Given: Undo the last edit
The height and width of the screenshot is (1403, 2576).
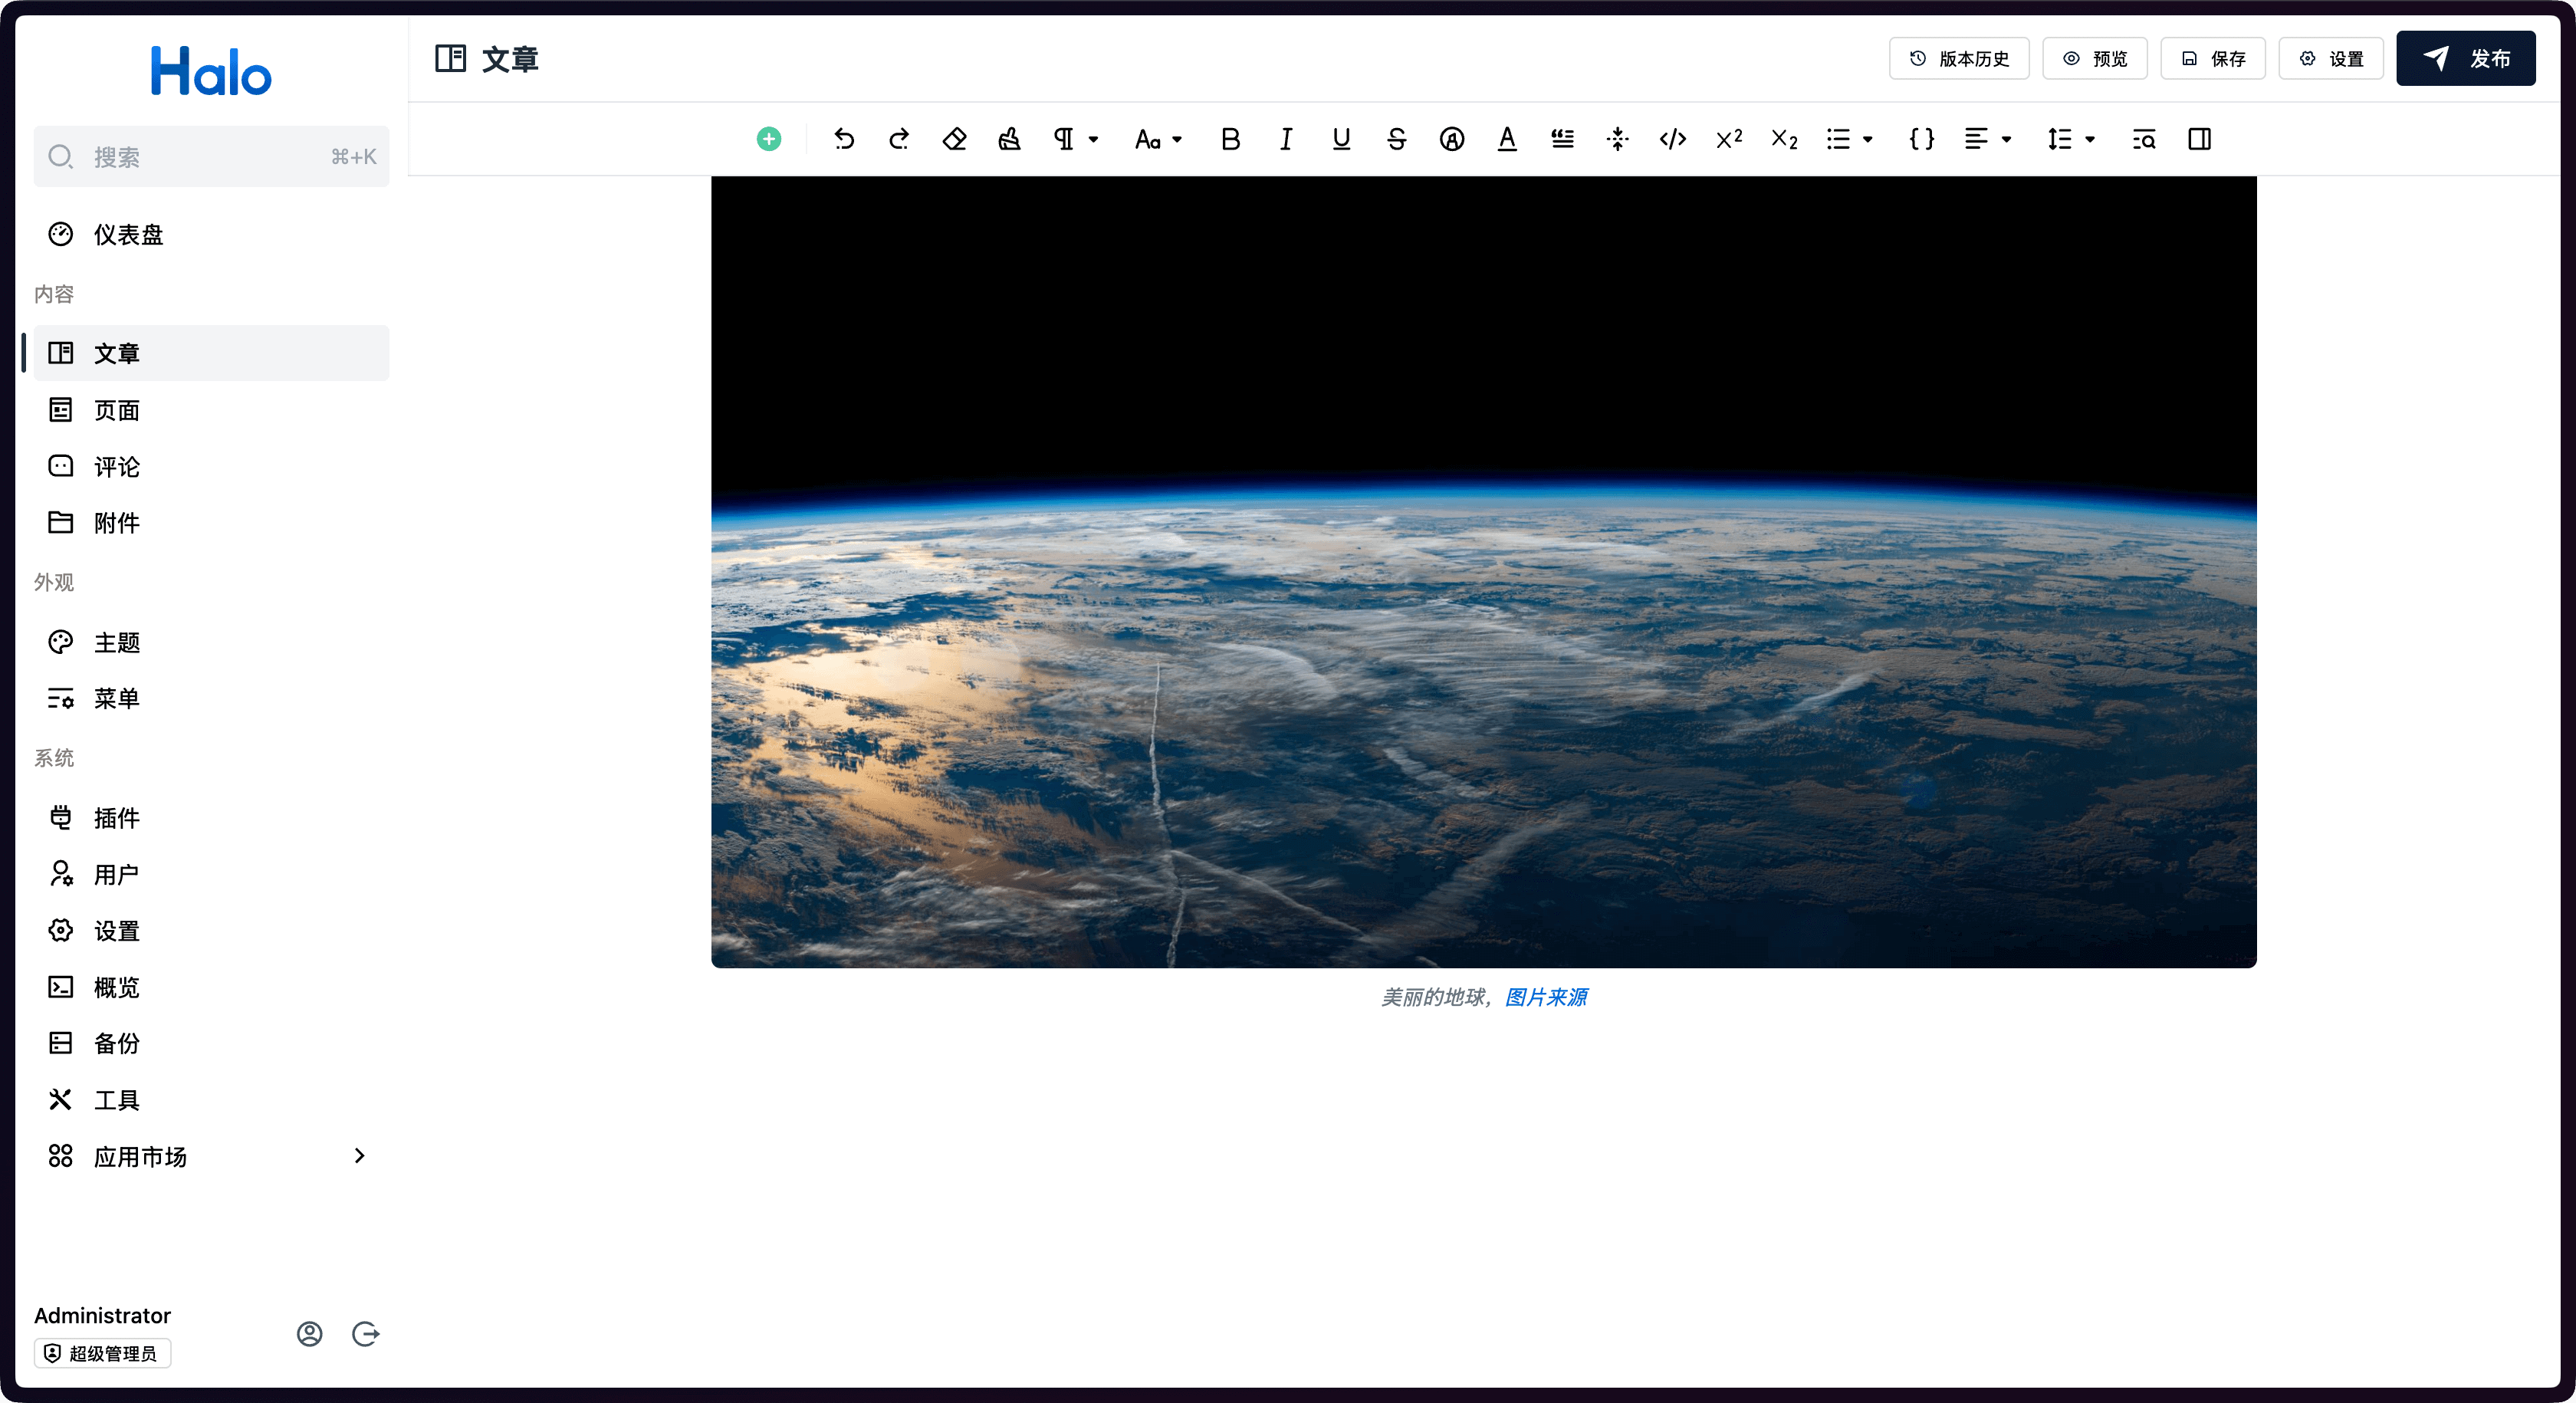Looking at the screenshot, I should 844,139.
